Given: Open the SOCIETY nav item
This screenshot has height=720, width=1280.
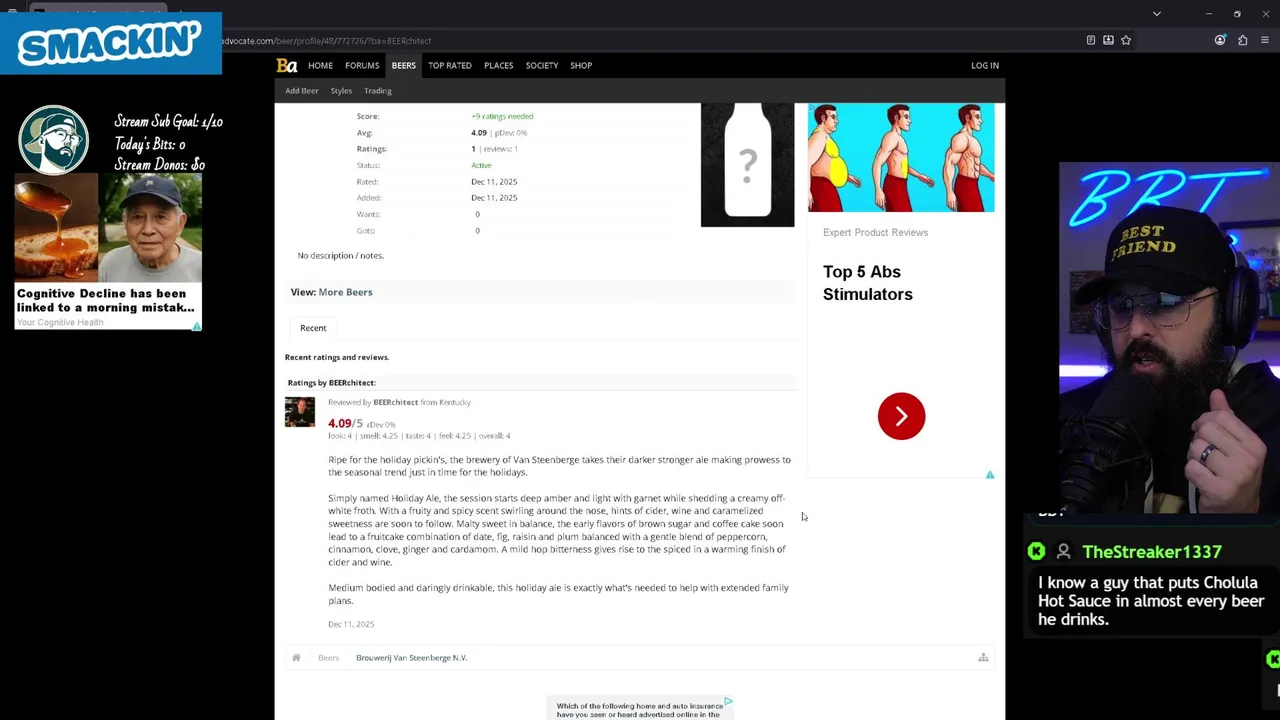Looking at the screenshot, I should (542, 66).
